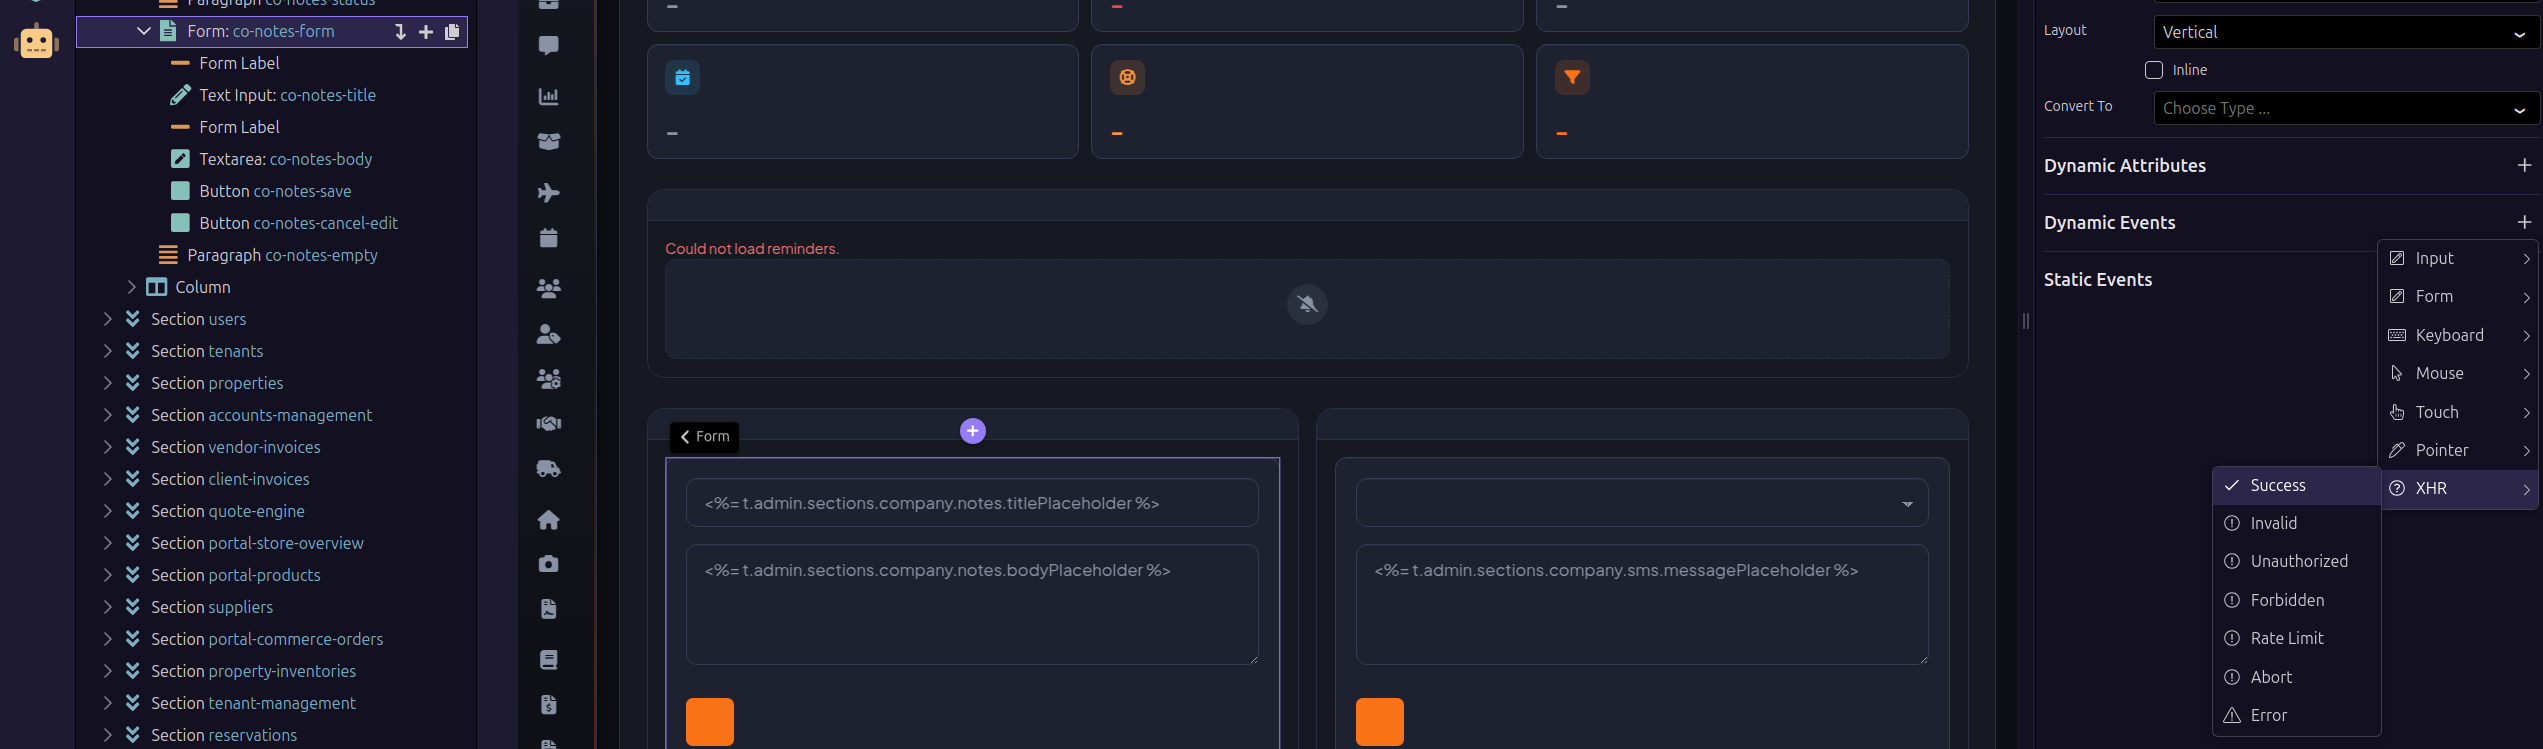Open the empty select dropdown in SMS form
Viewport: 2543px width, 749px height.
coord(1642,503)
